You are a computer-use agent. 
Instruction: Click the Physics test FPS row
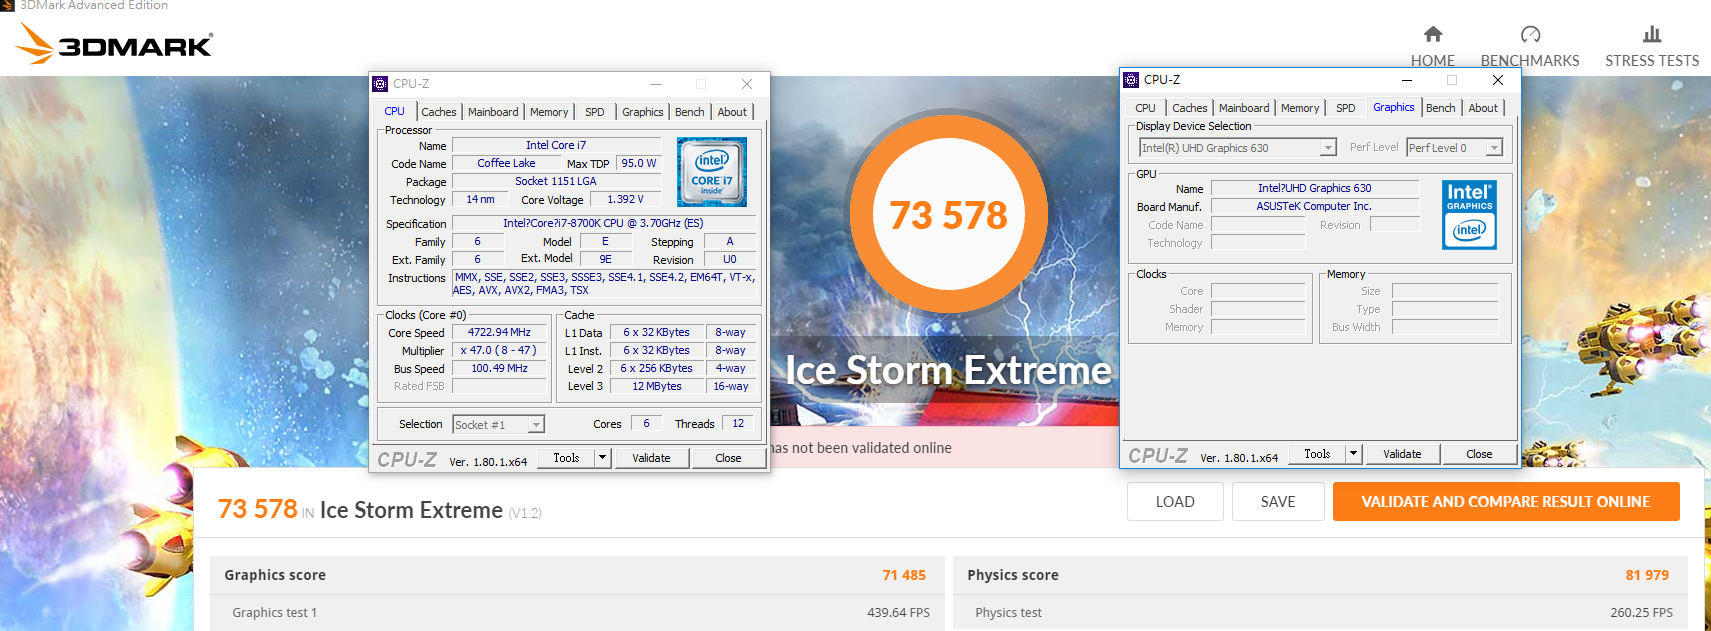tap(1320, 613)
